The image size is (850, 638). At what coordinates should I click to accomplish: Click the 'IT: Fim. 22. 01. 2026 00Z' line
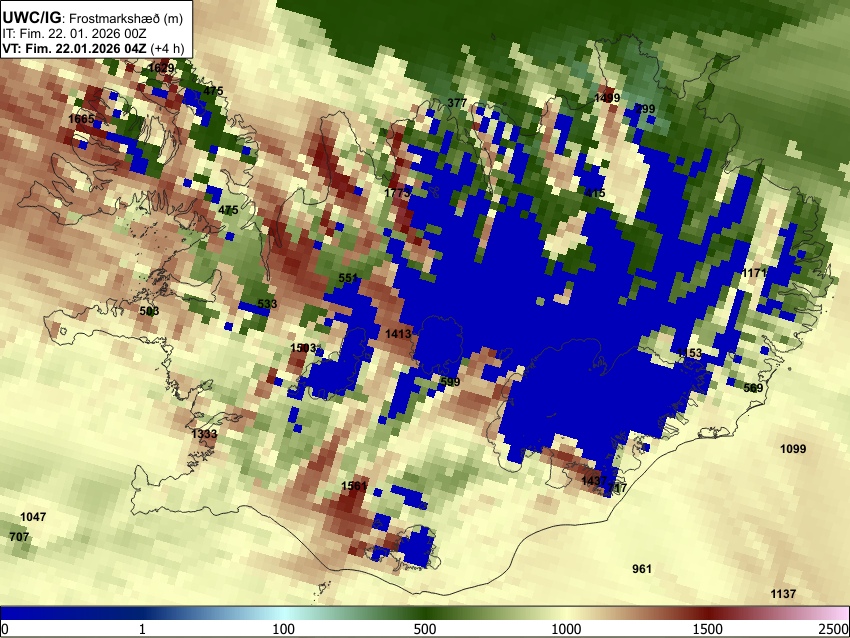pyautogui.click(x=74, y=34)
